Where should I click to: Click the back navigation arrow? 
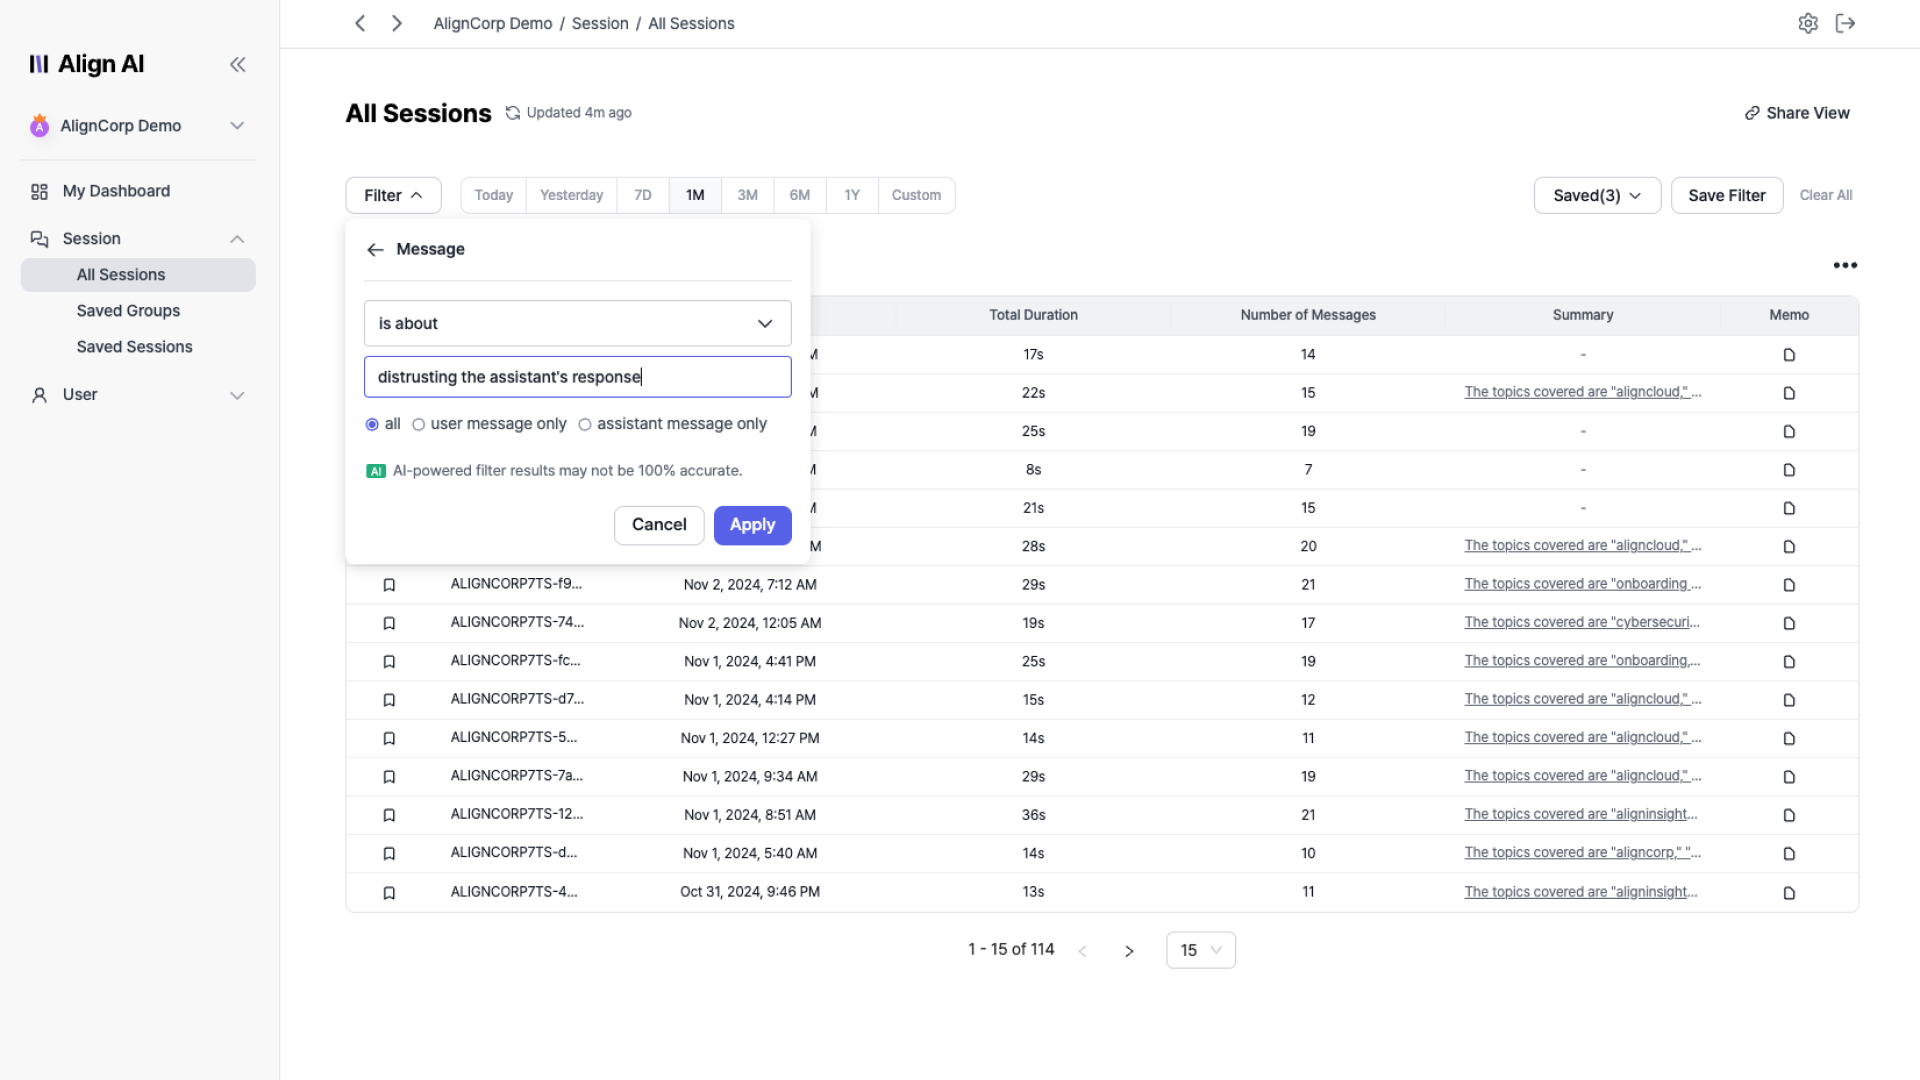(360, 23)
